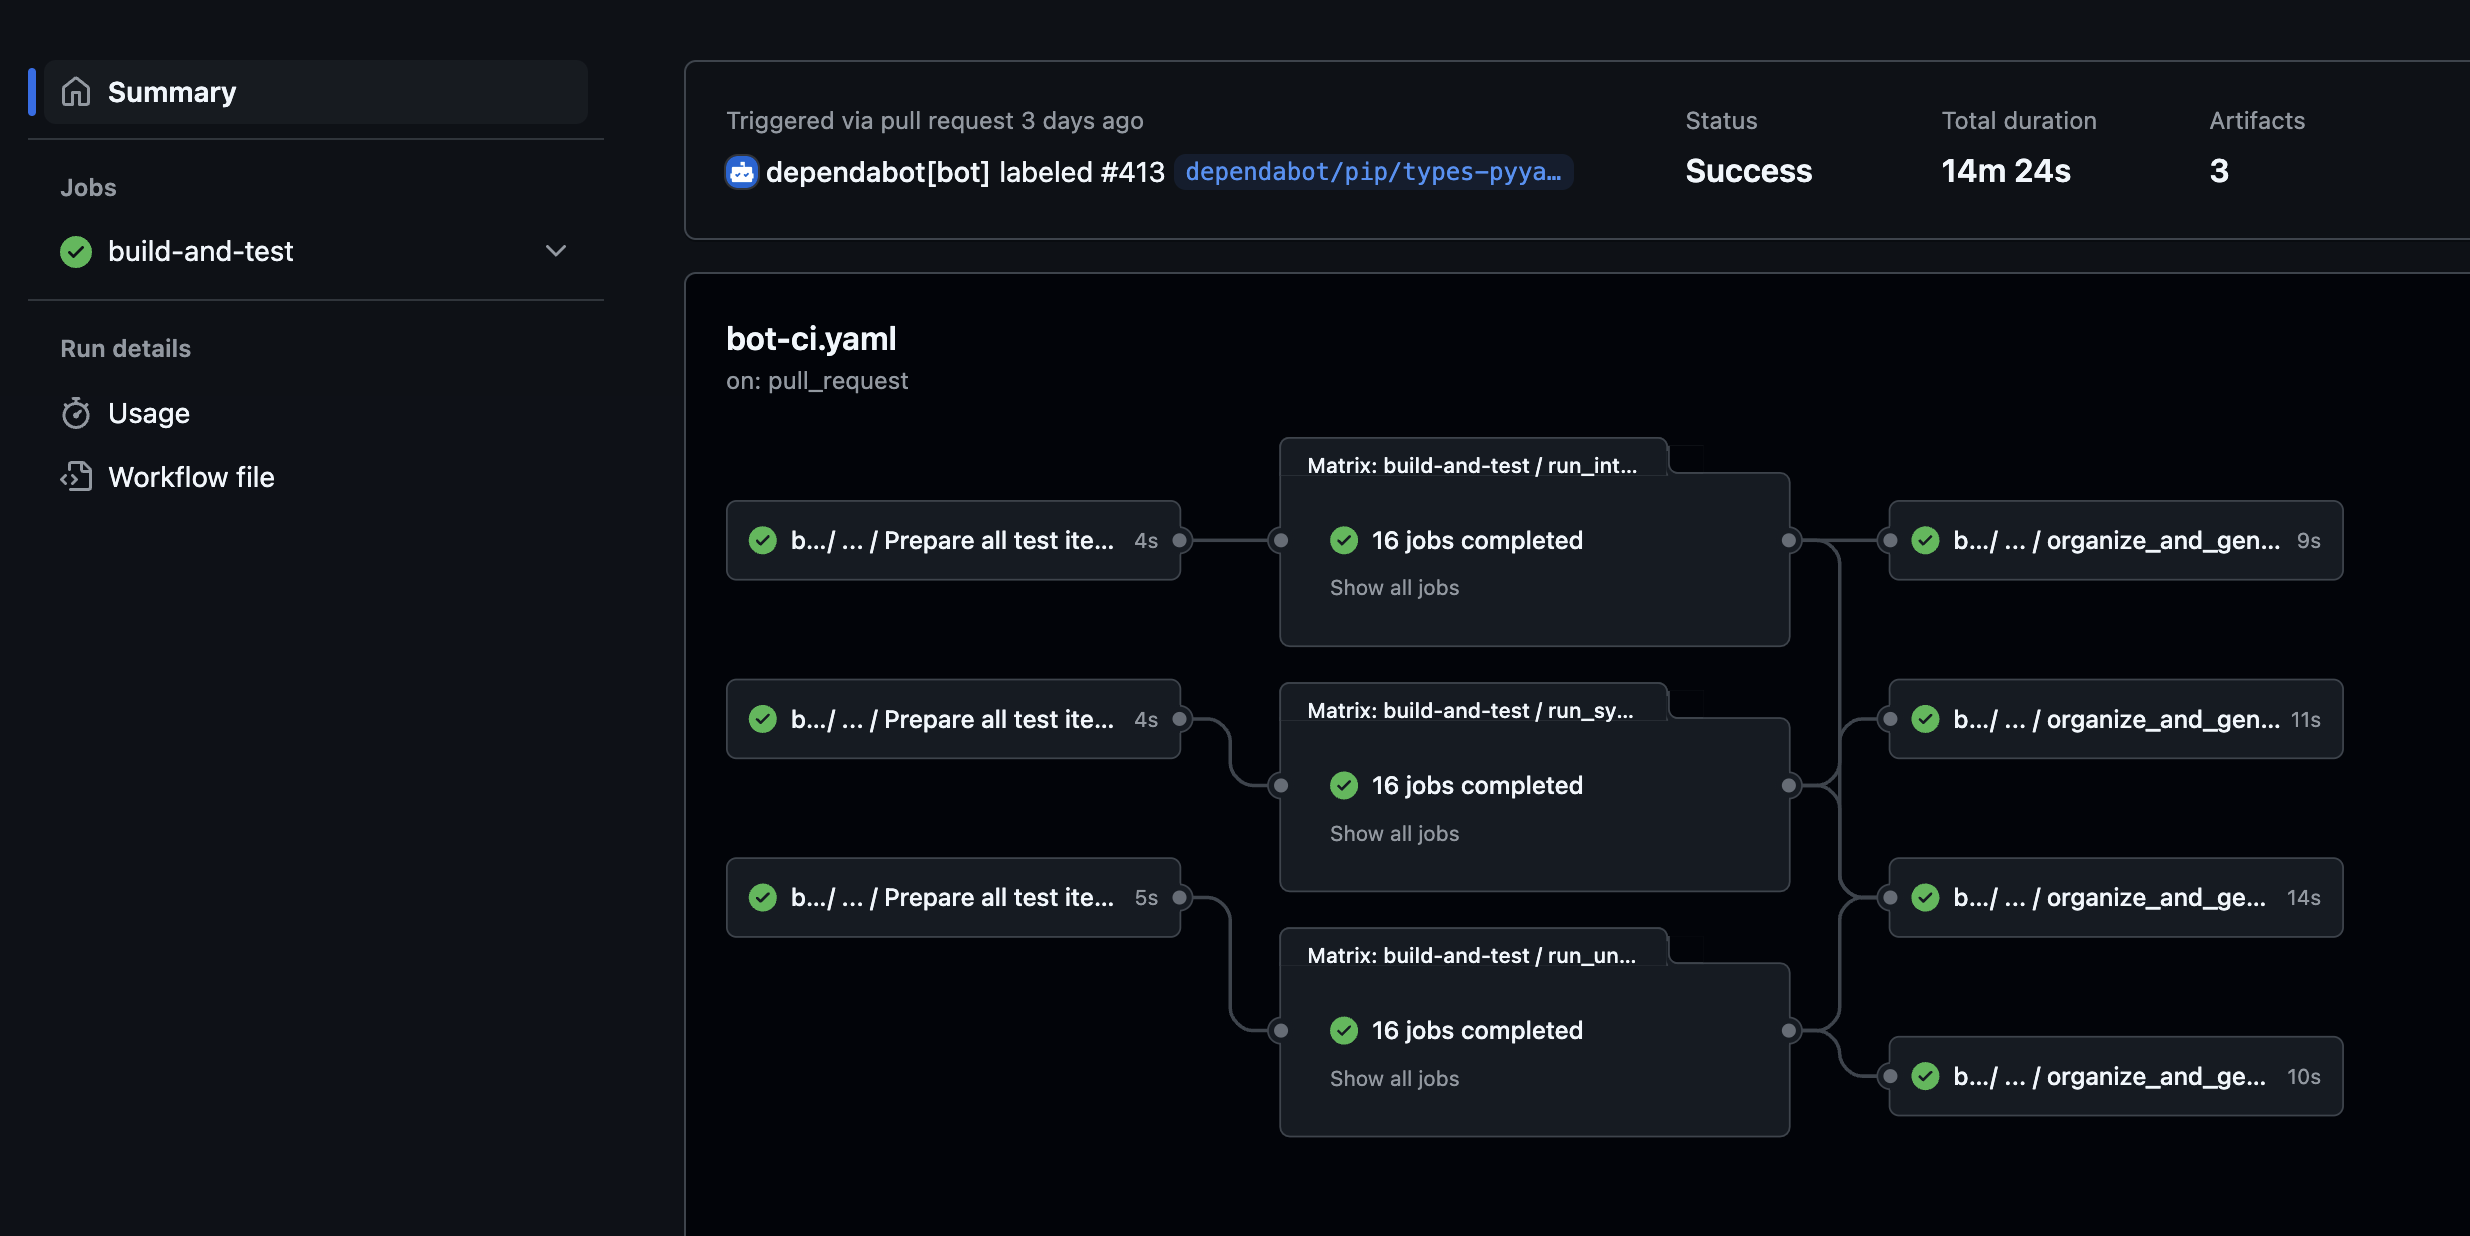Click build-and-test green success check icon
The image size is (2470, 1236).
click(x=76, y=251)
